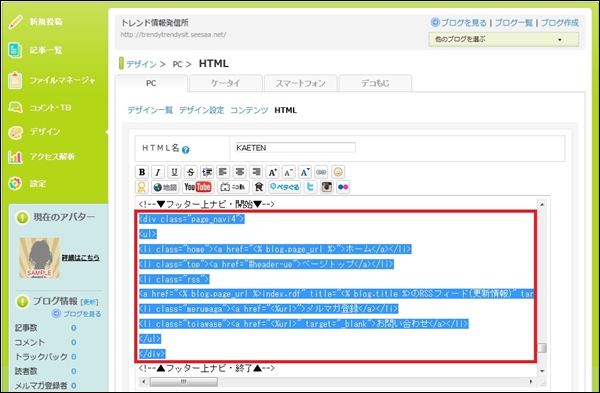Image resolution: width=600 pixels, height=393 pixels.
Task: Click フッター上ナビ・終了 comment line
Action: coord(207,368)
